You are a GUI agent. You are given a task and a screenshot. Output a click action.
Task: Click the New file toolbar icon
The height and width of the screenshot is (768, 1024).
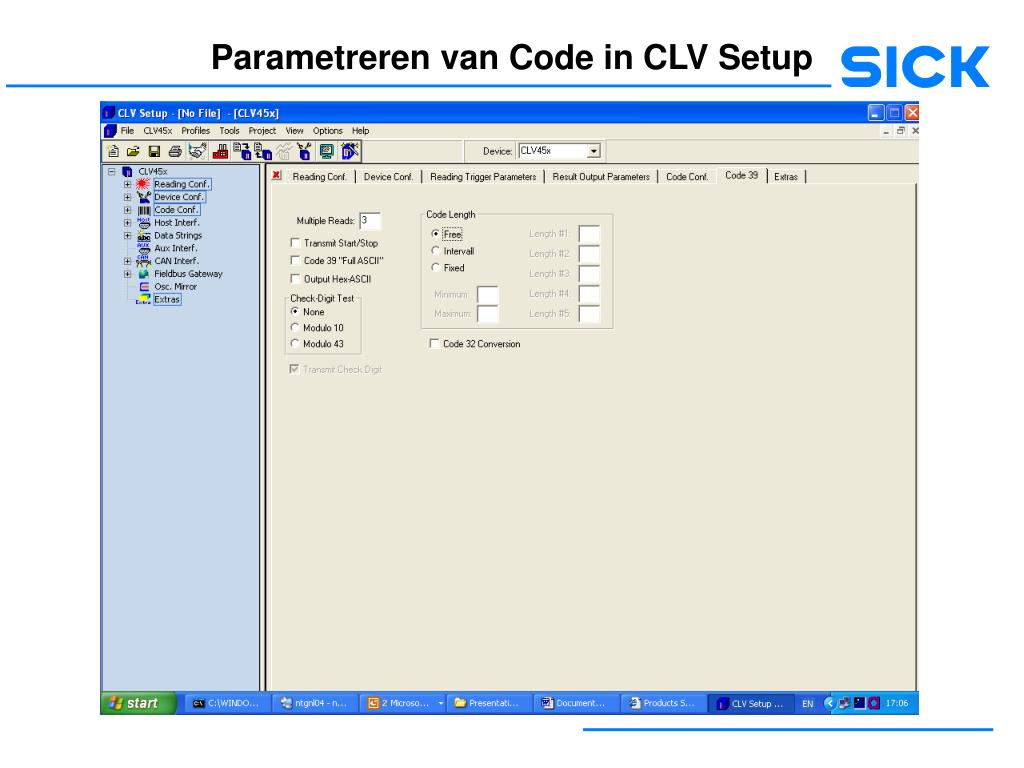click(113, 152)
